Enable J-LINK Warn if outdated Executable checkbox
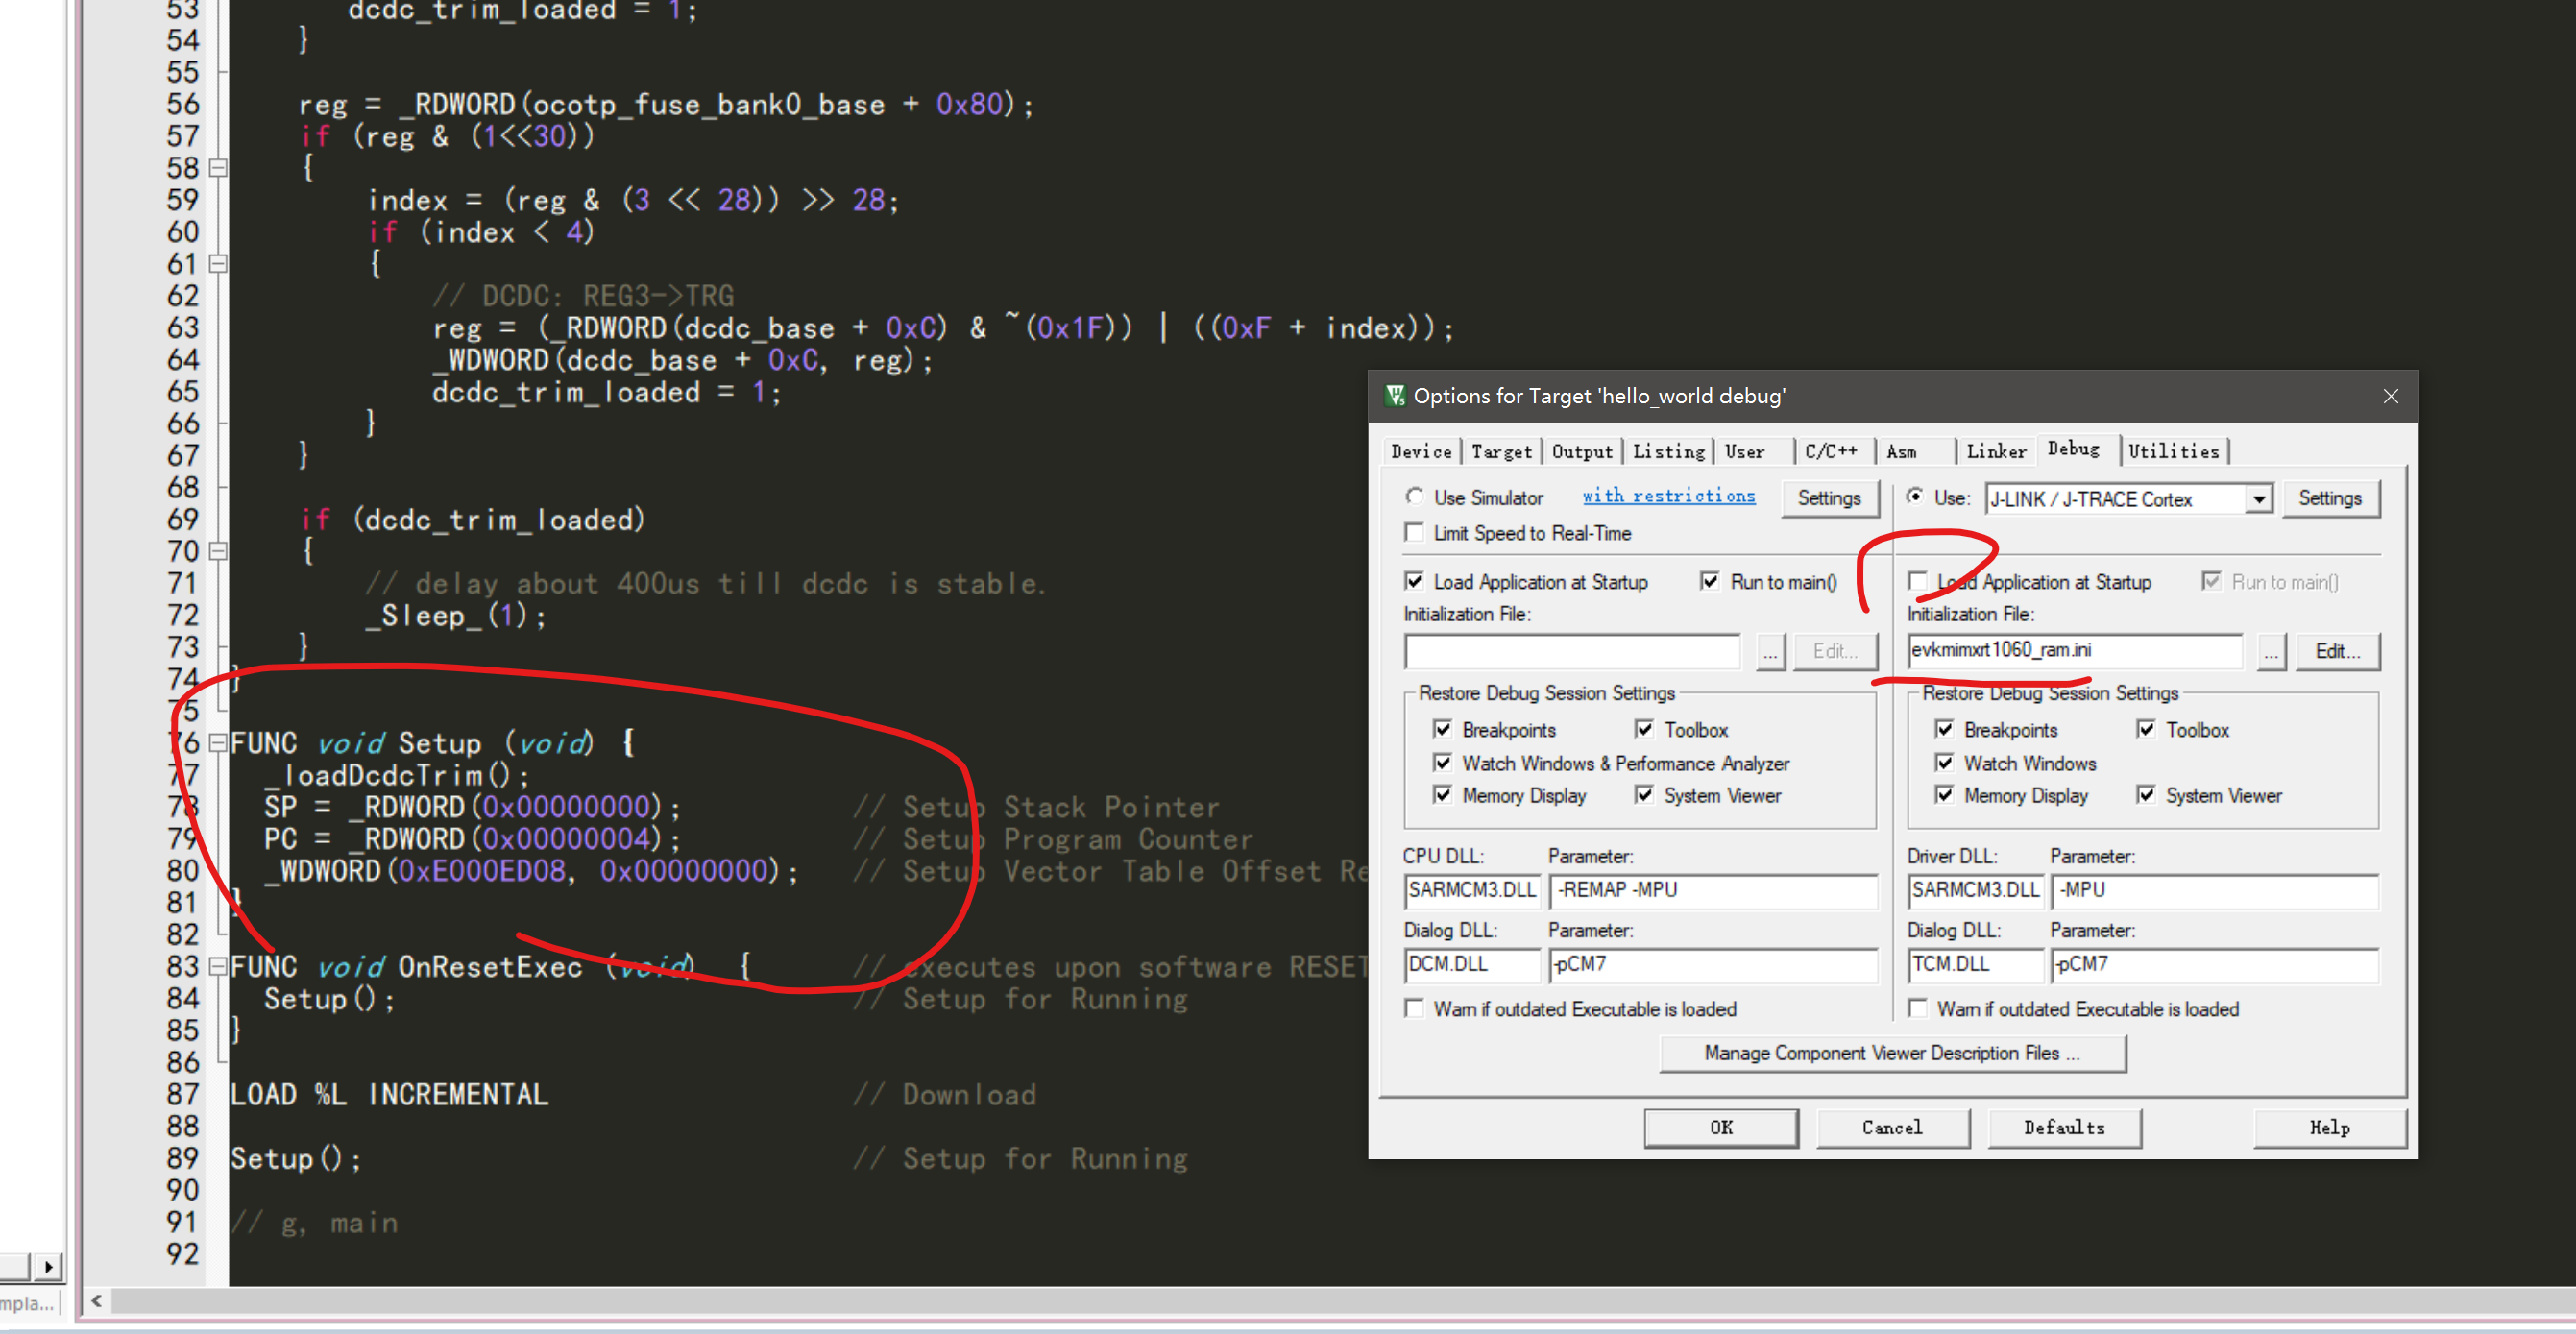2576x1334 pixels. tap(1917, 1009)
